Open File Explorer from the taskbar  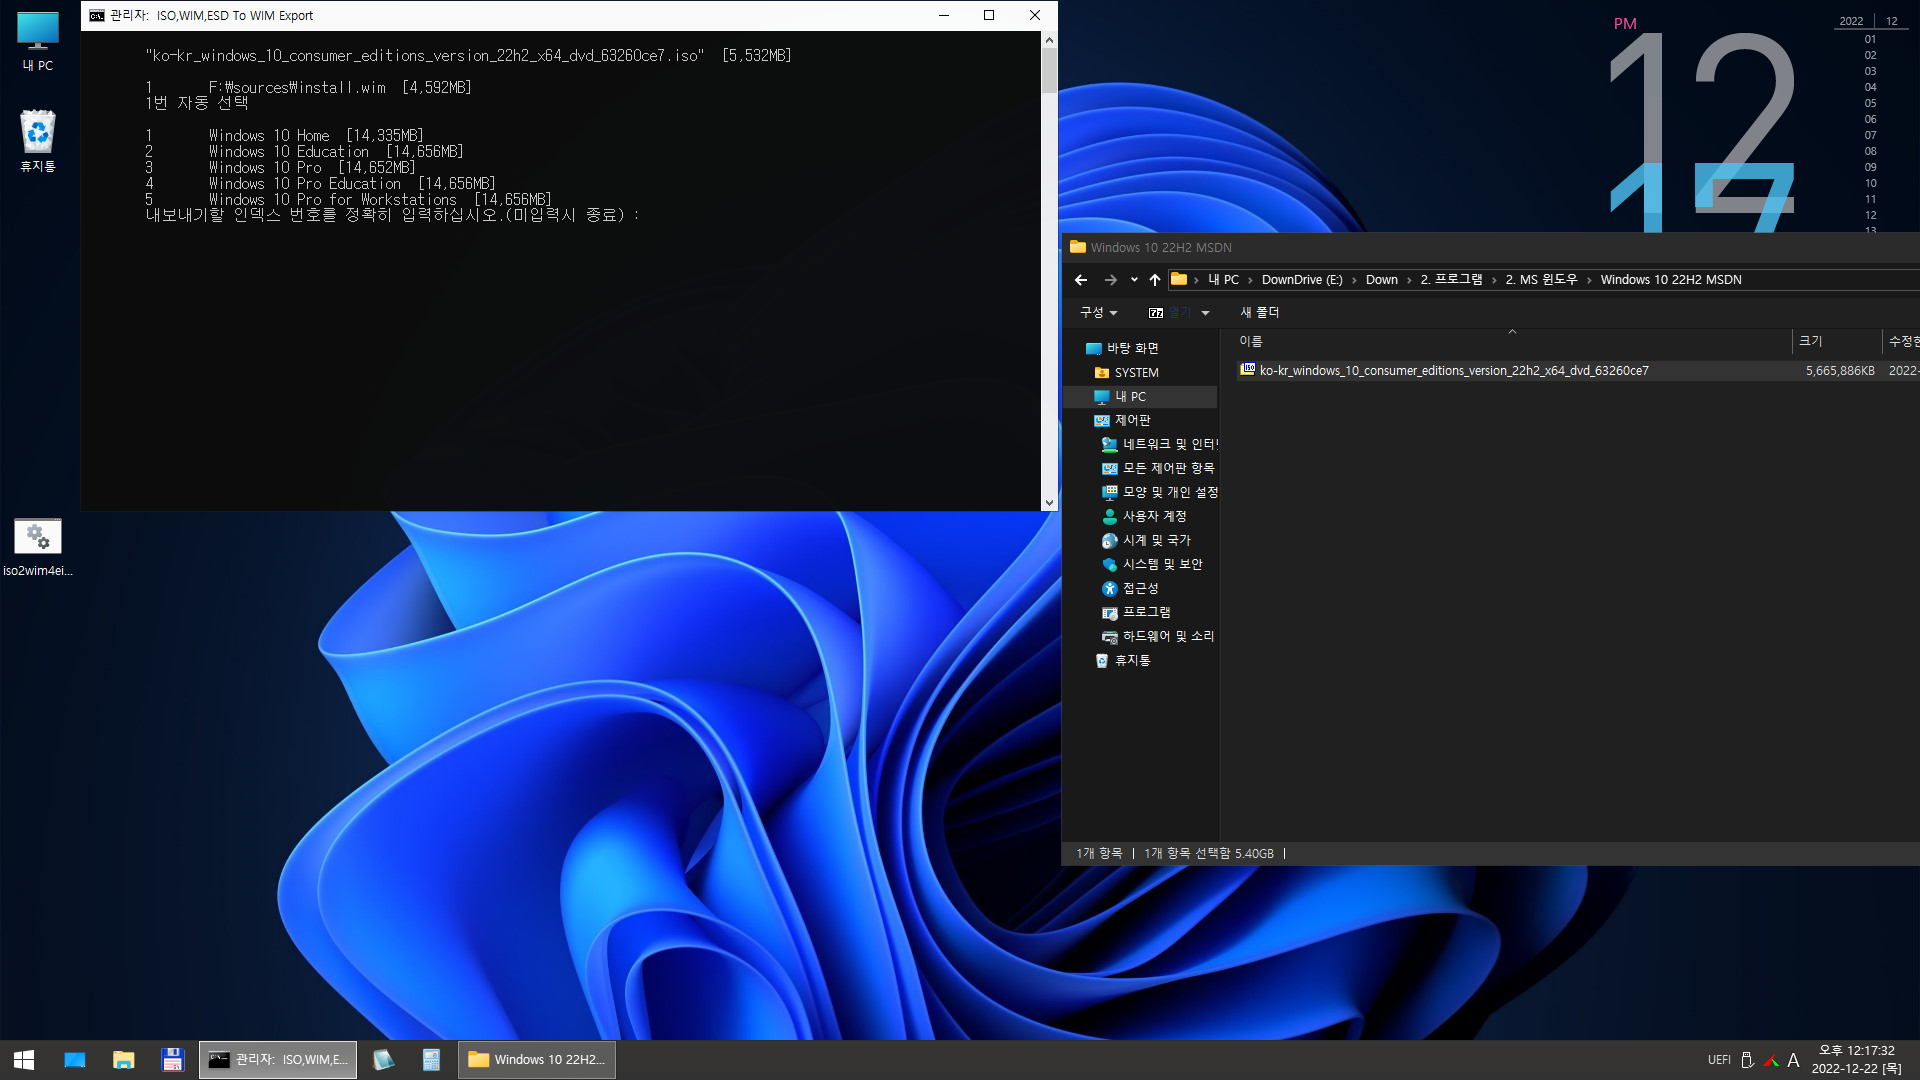[124, 1060]
